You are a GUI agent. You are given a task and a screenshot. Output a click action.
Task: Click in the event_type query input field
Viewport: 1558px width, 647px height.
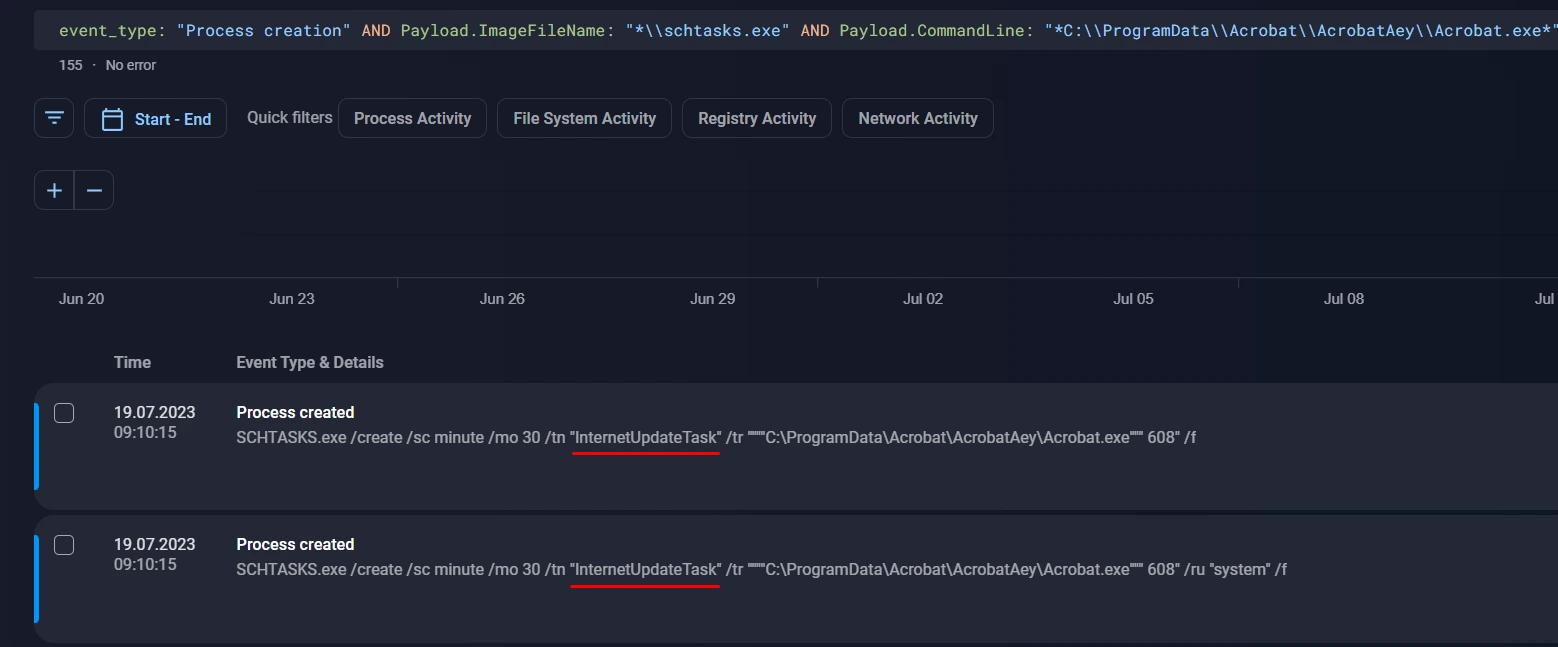[795, 30]
